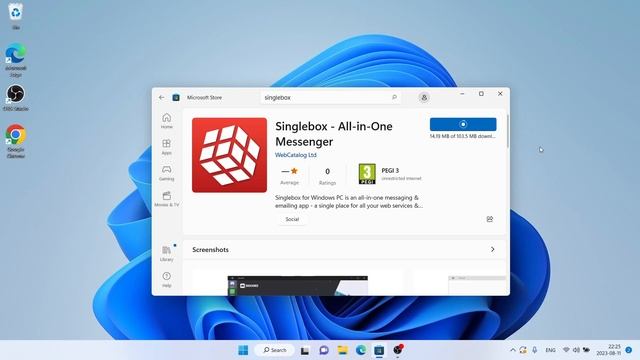This screenshot has width=640, height=360.
Task: Click the taskbar Search box
Action: click(x=274, y=350)
